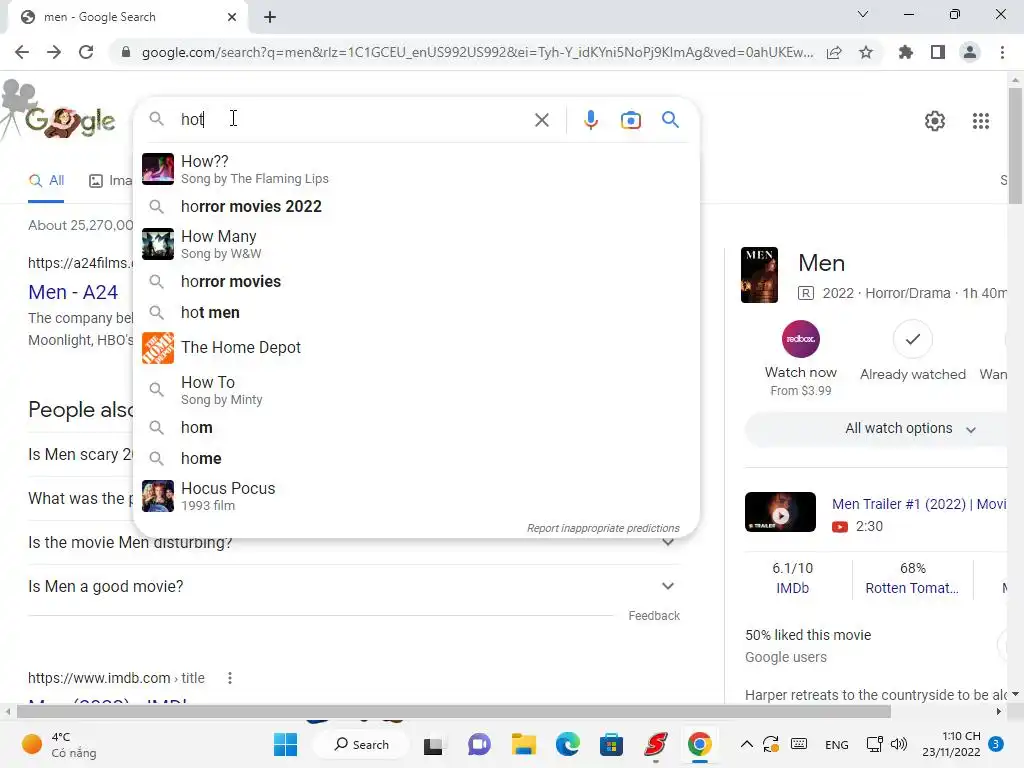The height and width of the screenshot is (768, 1024).
Task: Open Google settings gear icon
Action: (935, 121)
